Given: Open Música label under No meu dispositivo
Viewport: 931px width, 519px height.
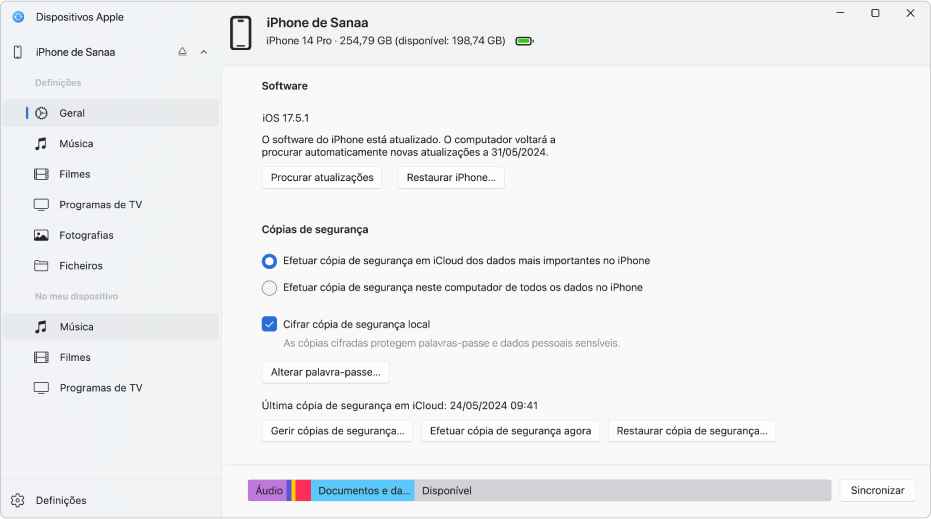Looking at the screenshot, I should pos(77,327).
